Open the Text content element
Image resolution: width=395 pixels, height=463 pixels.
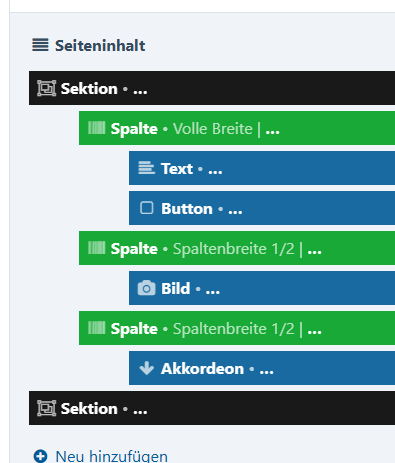(262, 168)
